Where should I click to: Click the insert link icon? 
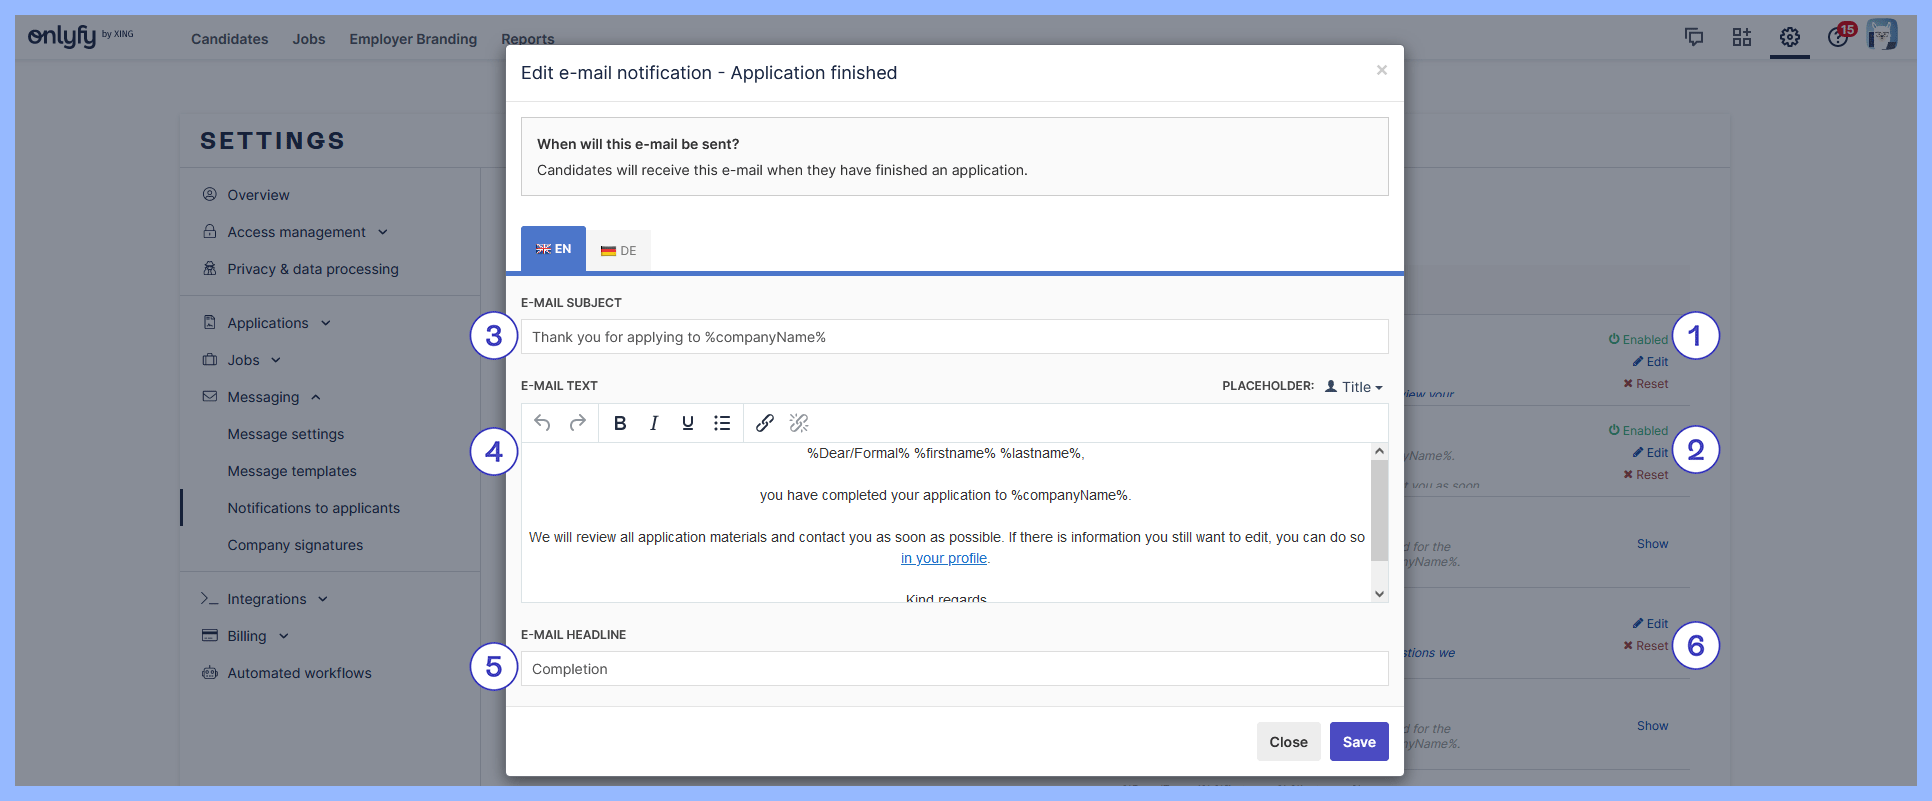point(765,423)
